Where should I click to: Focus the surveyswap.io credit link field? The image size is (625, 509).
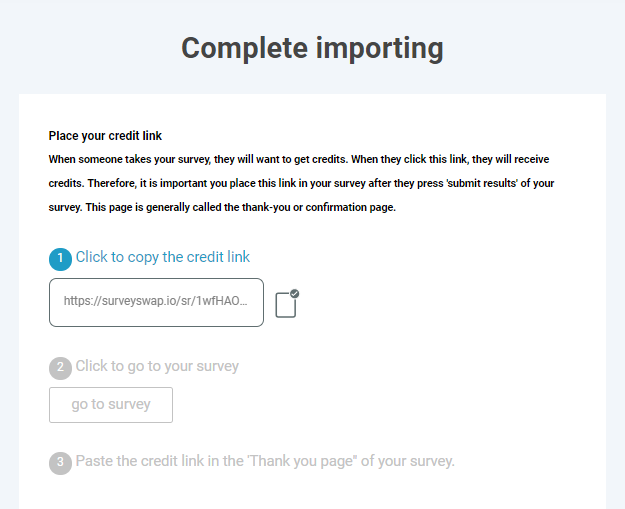(156, 302)
